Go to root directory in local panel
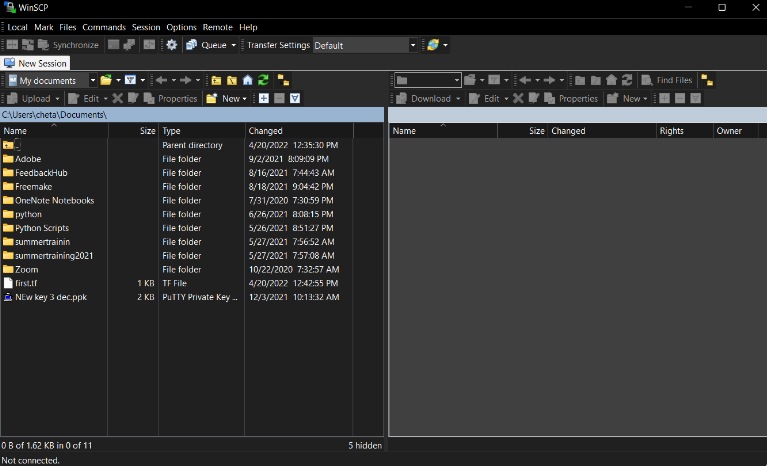 (232, 80)
